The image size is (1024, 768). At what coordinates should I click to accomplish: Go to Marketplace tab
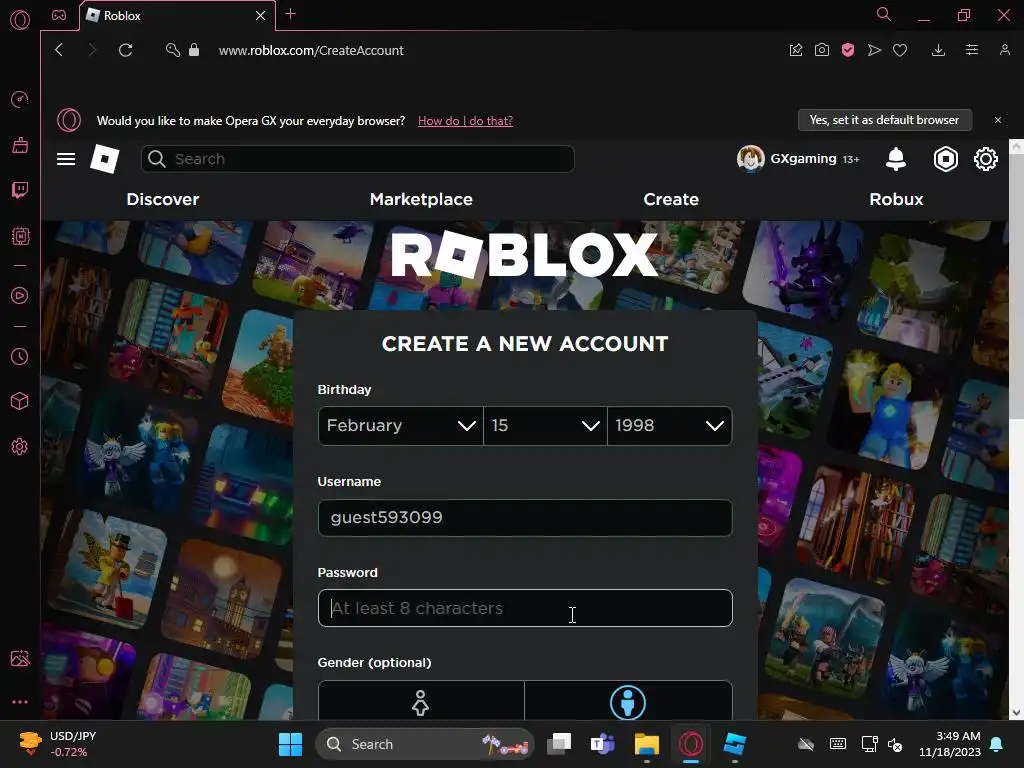click(421, 199)
